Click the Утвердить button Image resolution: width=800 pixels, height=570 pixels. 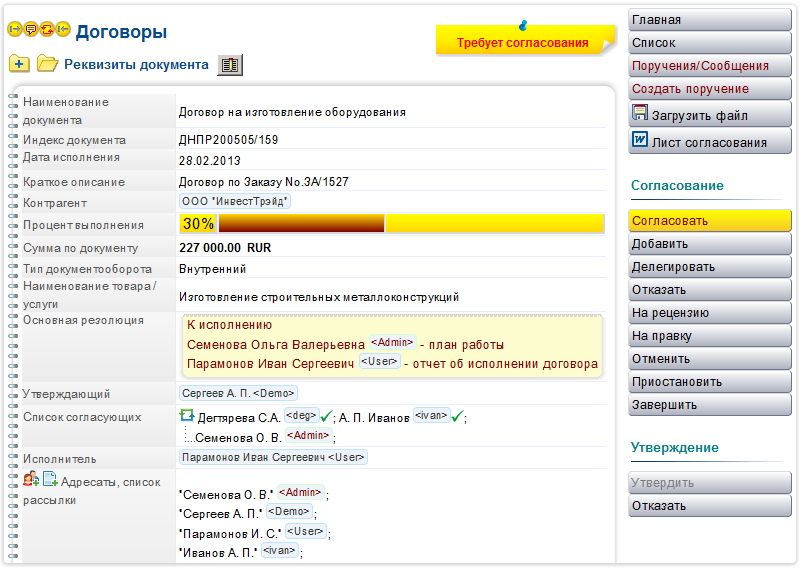[x=710, y=483]
